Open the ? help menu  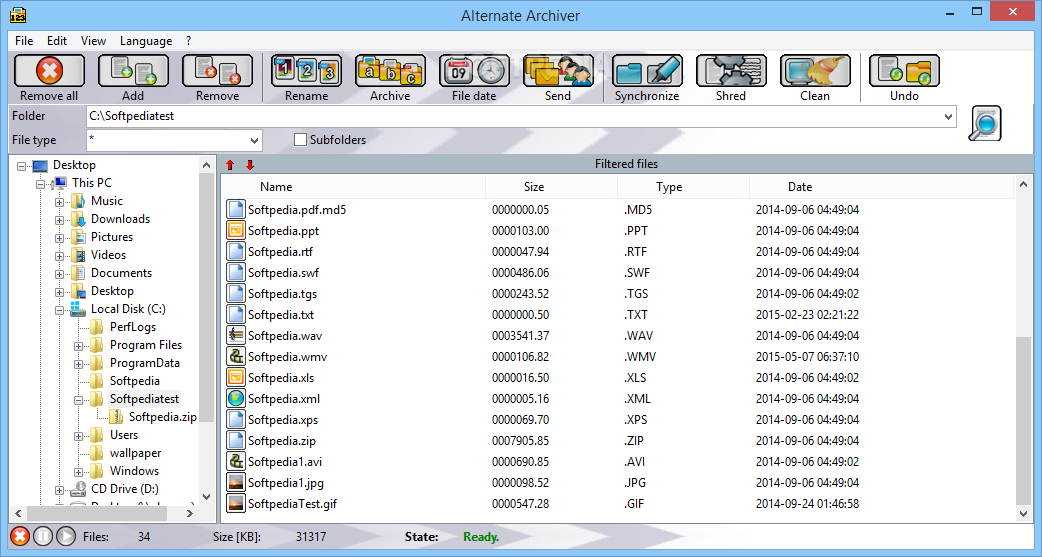(x=189, y=41)
